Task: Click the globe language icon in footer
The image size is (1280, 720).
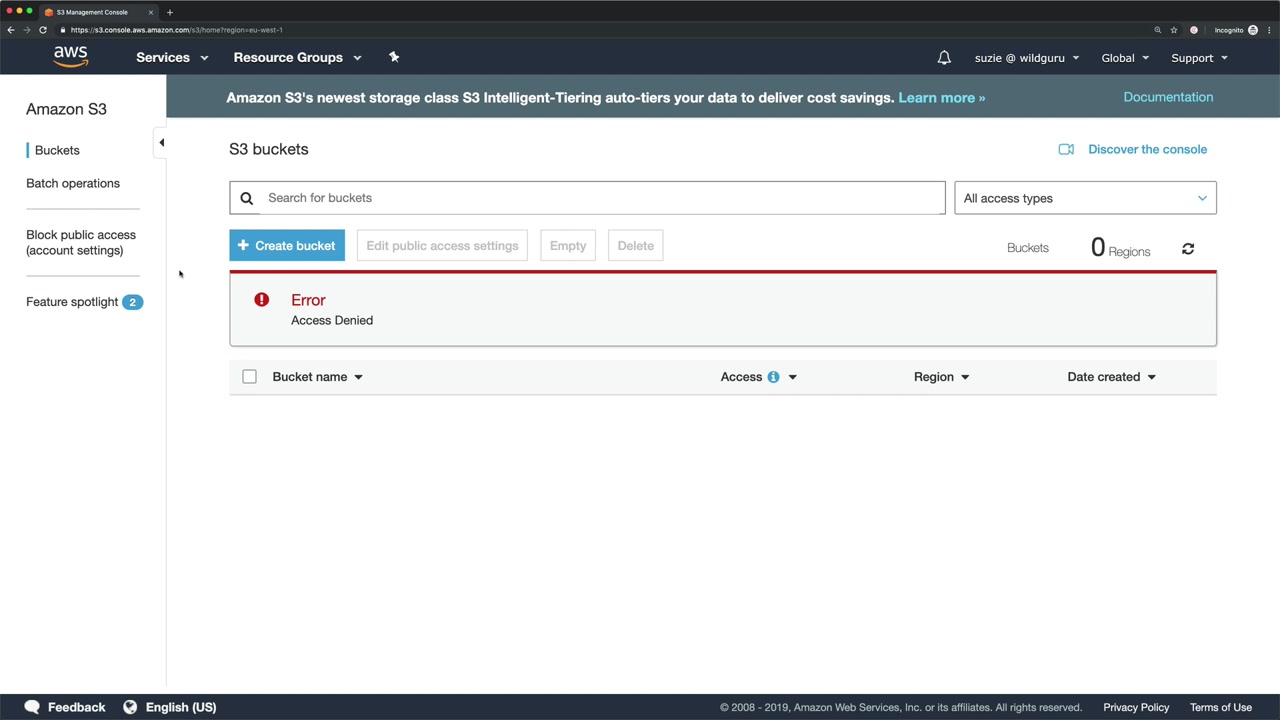Action: (130, 707)
